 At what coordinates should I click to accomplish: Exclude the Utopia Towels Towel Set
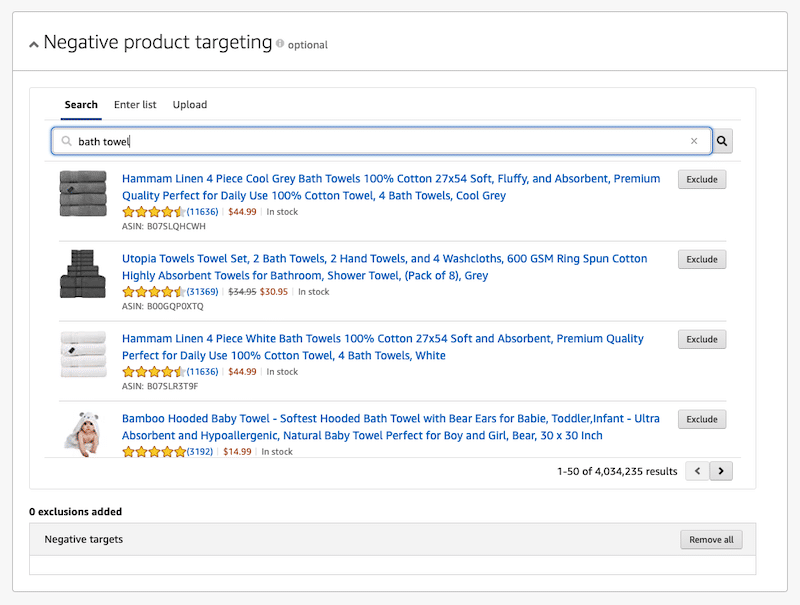tap(702, 259)
